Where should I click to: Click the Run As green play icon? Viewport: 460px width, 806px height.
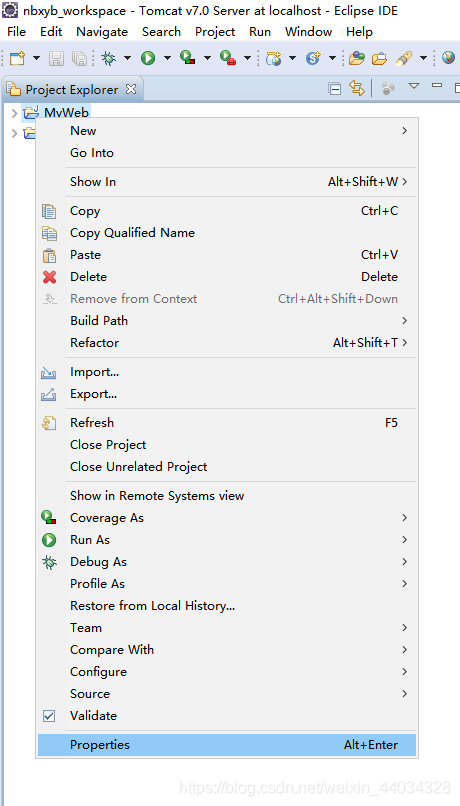pyautogui.click(x=49, y=540)
